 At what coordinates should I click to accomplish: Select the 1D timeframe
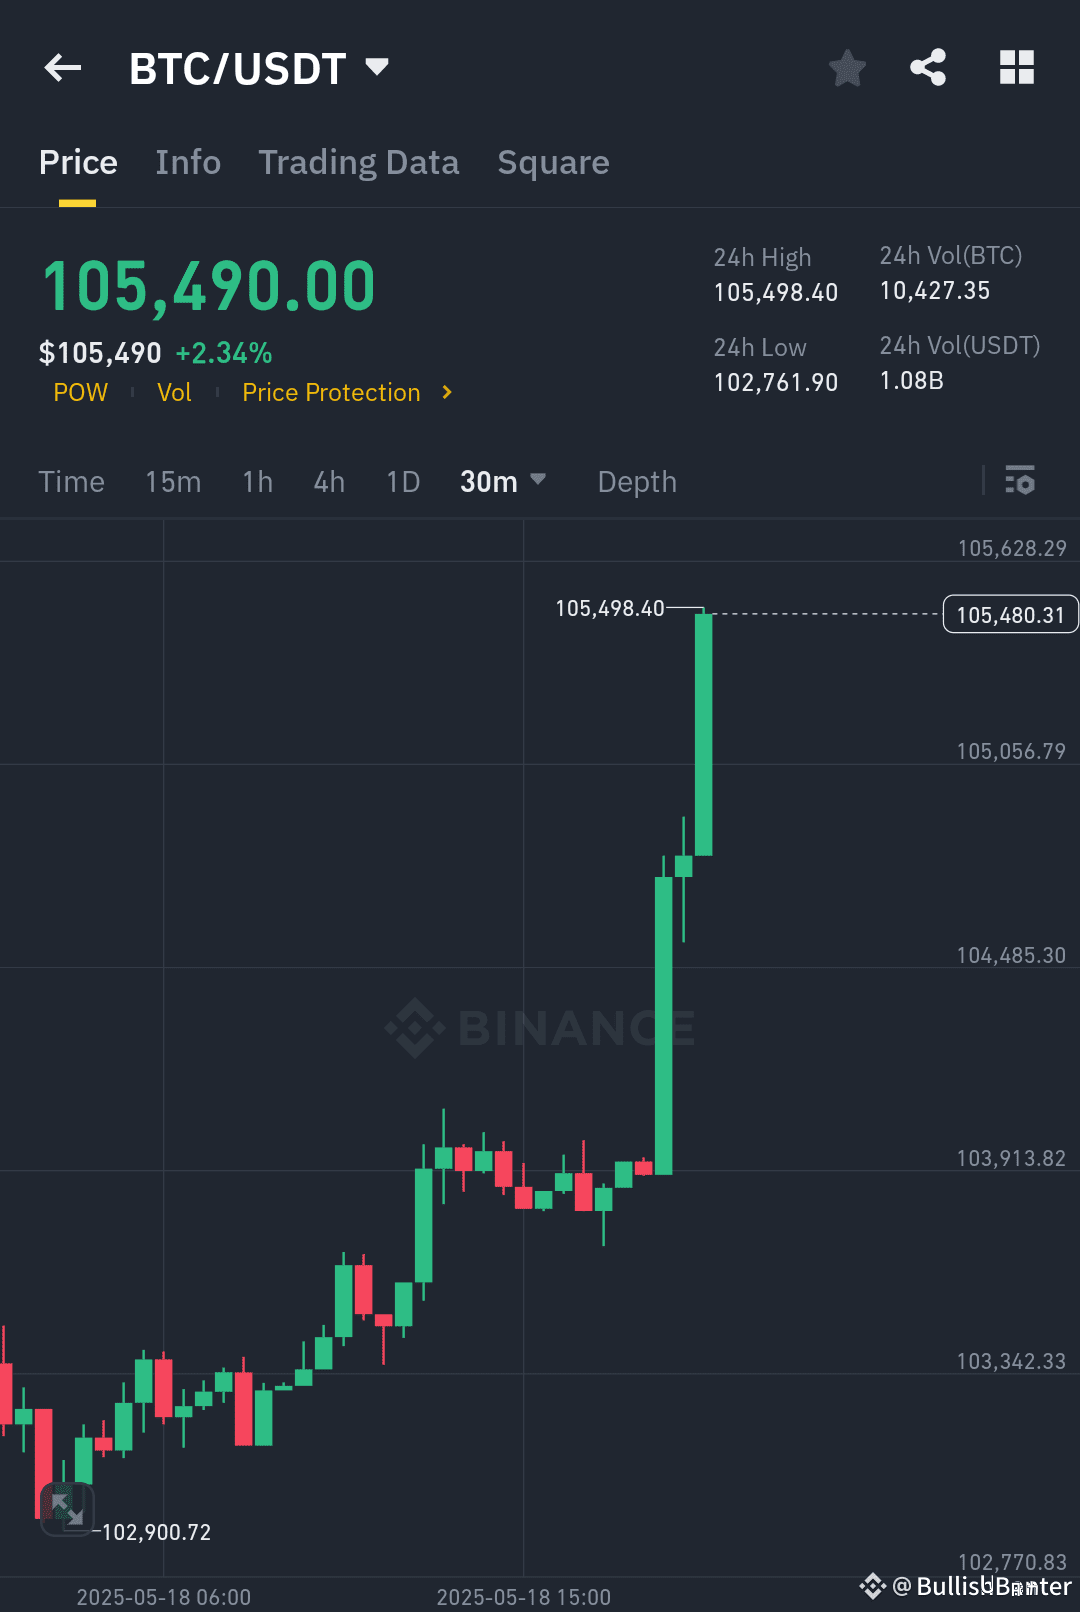[x=402, y=481]
